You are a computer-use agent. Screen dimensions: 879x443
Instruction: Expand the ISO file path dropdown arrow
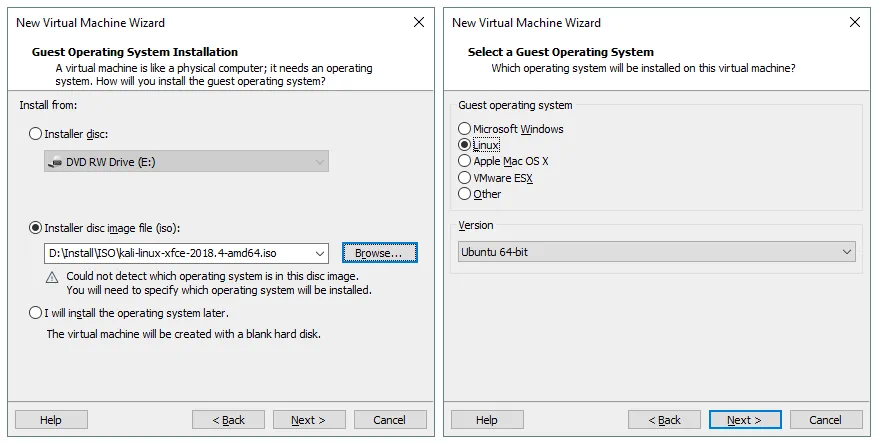click(319, 254)
